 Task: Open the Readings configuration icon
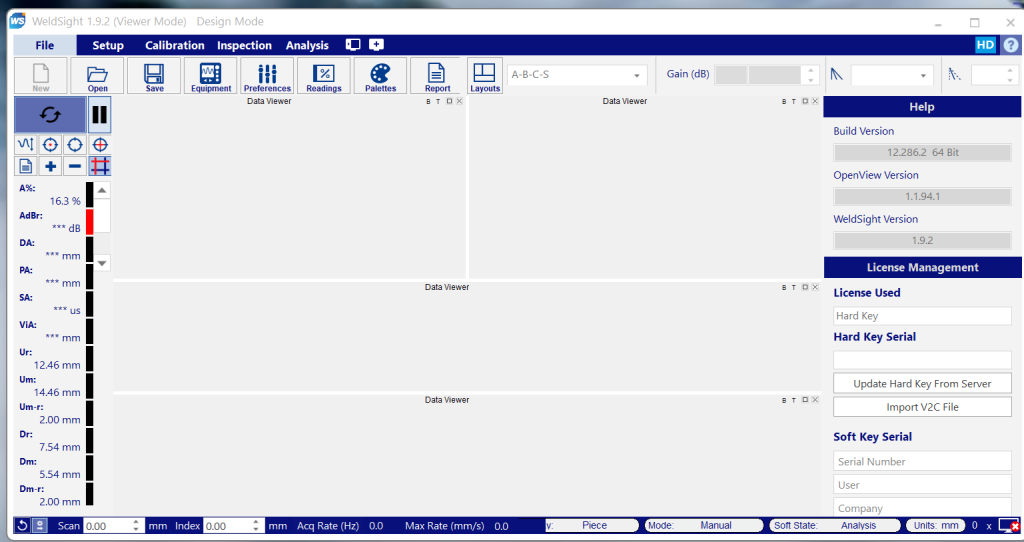pyautogui.click(x=324, y=76)
